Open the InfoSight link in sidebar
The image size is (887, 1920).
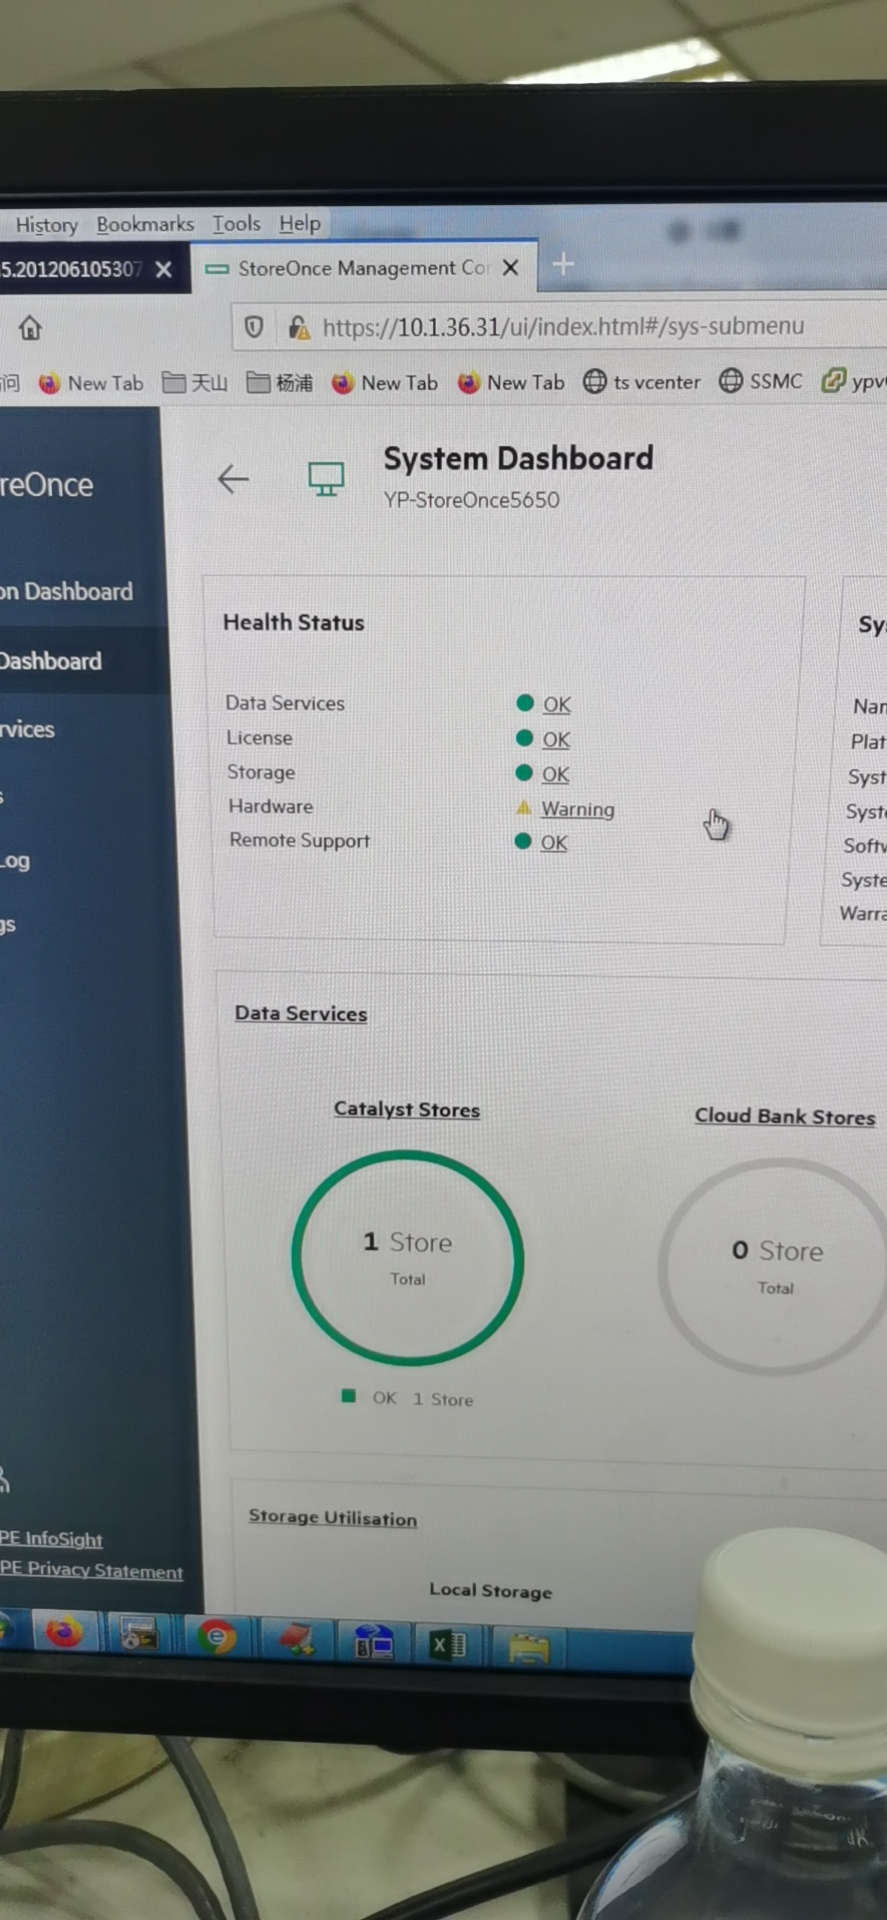[51, 1538]
